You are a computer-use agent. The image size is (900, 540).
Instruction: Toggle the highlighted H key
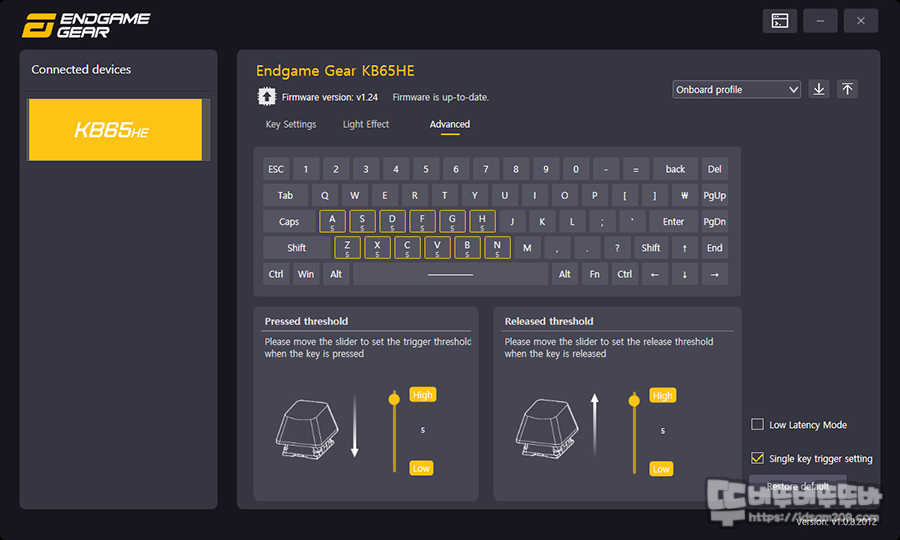(x=482, y=222)
